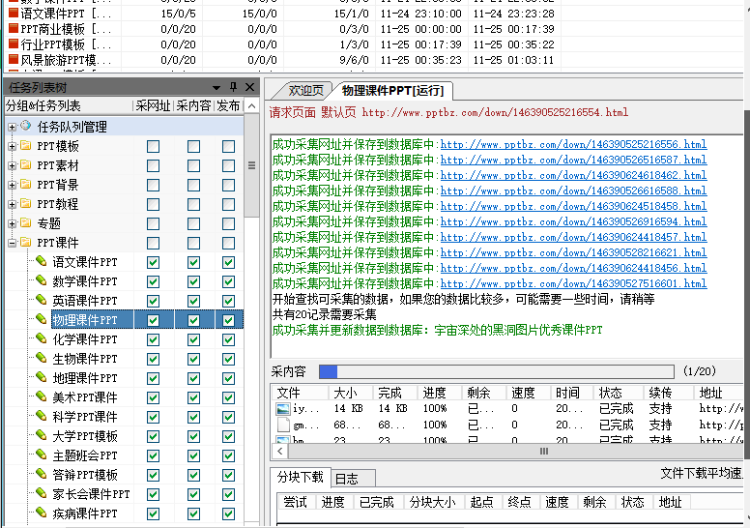Click pencil icon beside 疾病课件PPT
The height and width of the screenshot is (528, 750).
(x=41, y=514)
